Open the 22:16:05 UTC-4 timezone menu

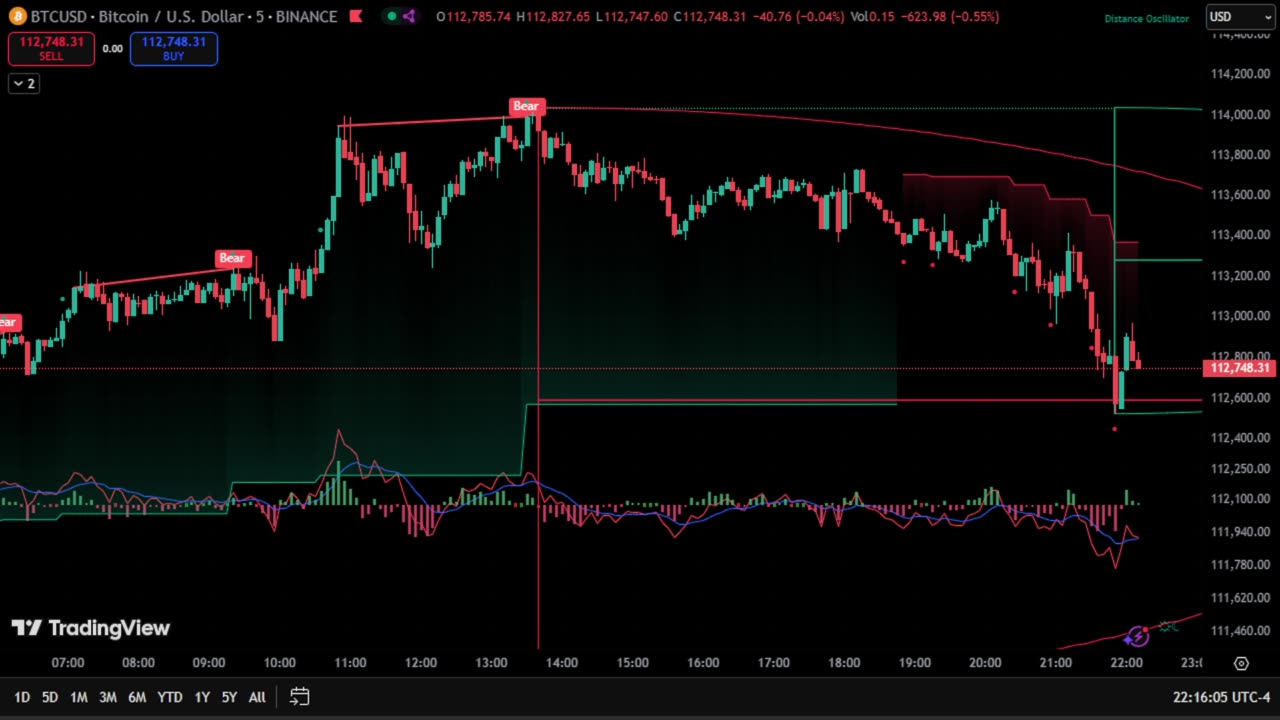(x=1222, y=697)
